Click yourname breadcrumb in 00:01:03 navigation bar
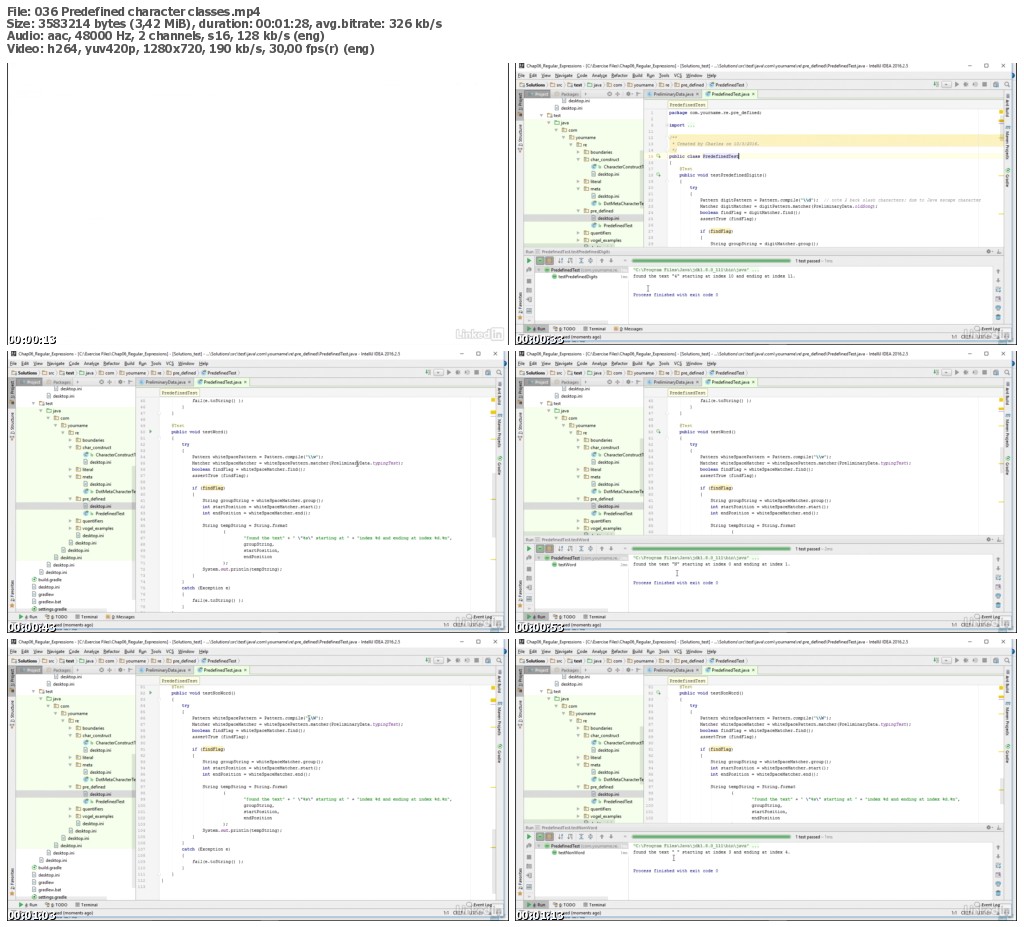The image size is (1024, 927). point(133,660)
